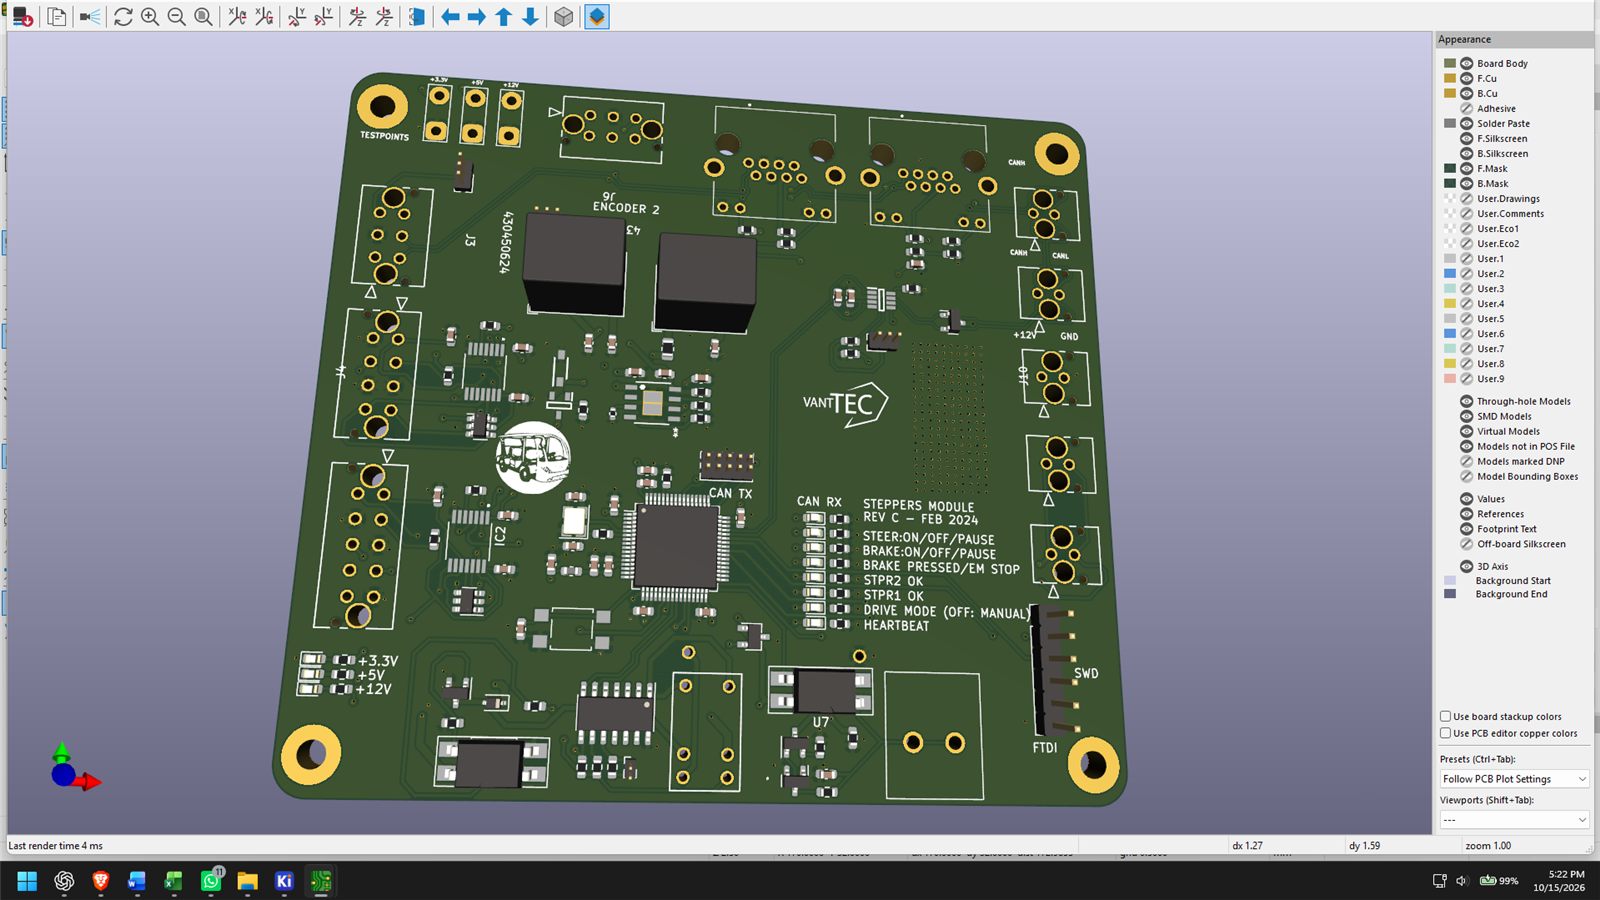
Task: Open File Explorer from the taskbar
Action: [x=247, y=881]
